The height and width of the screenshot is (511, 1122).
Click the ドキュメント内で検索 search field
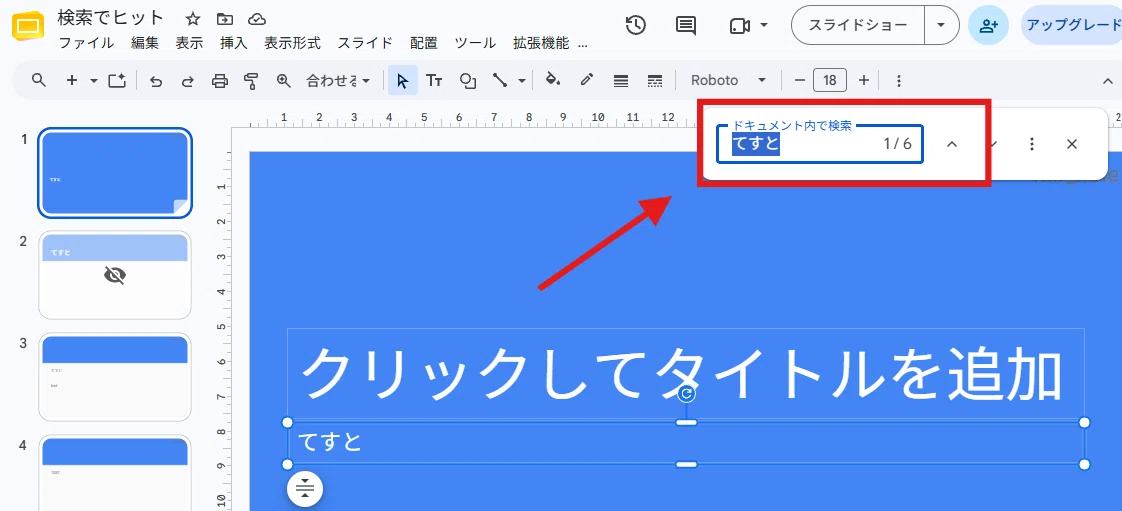click(820, 144)
